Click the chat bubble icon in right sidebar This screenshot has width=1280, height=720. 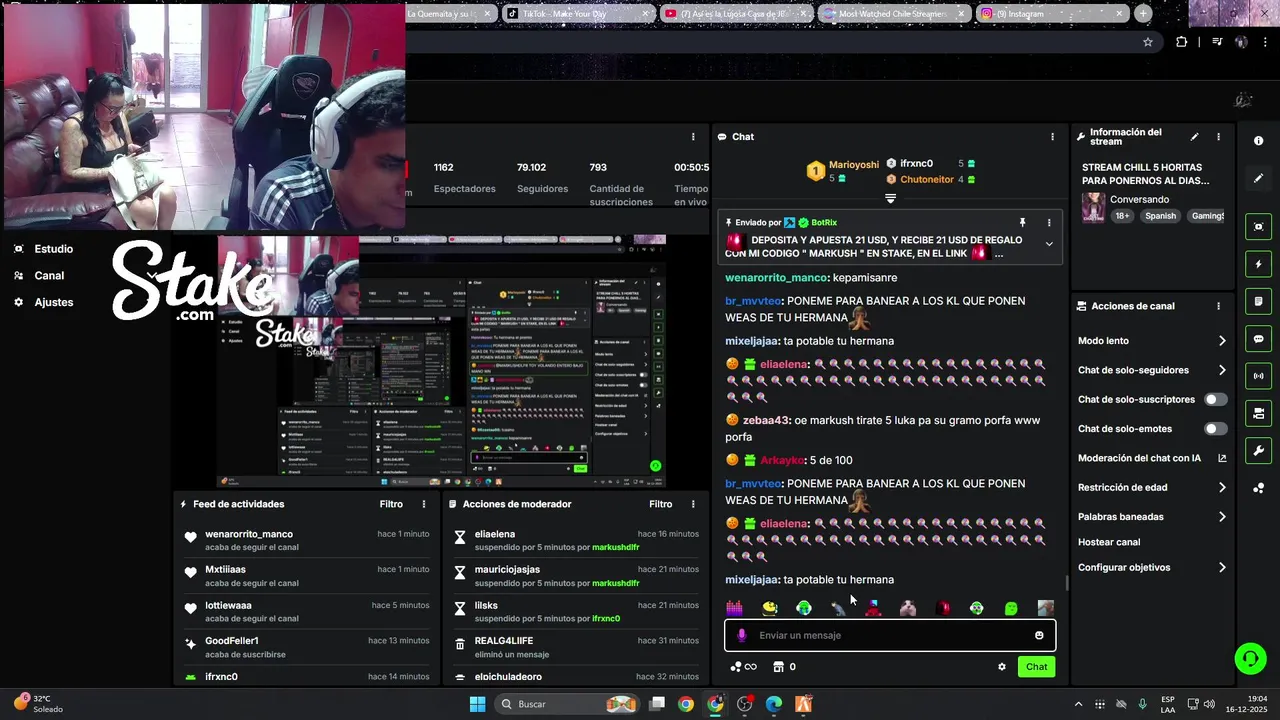1258,339
